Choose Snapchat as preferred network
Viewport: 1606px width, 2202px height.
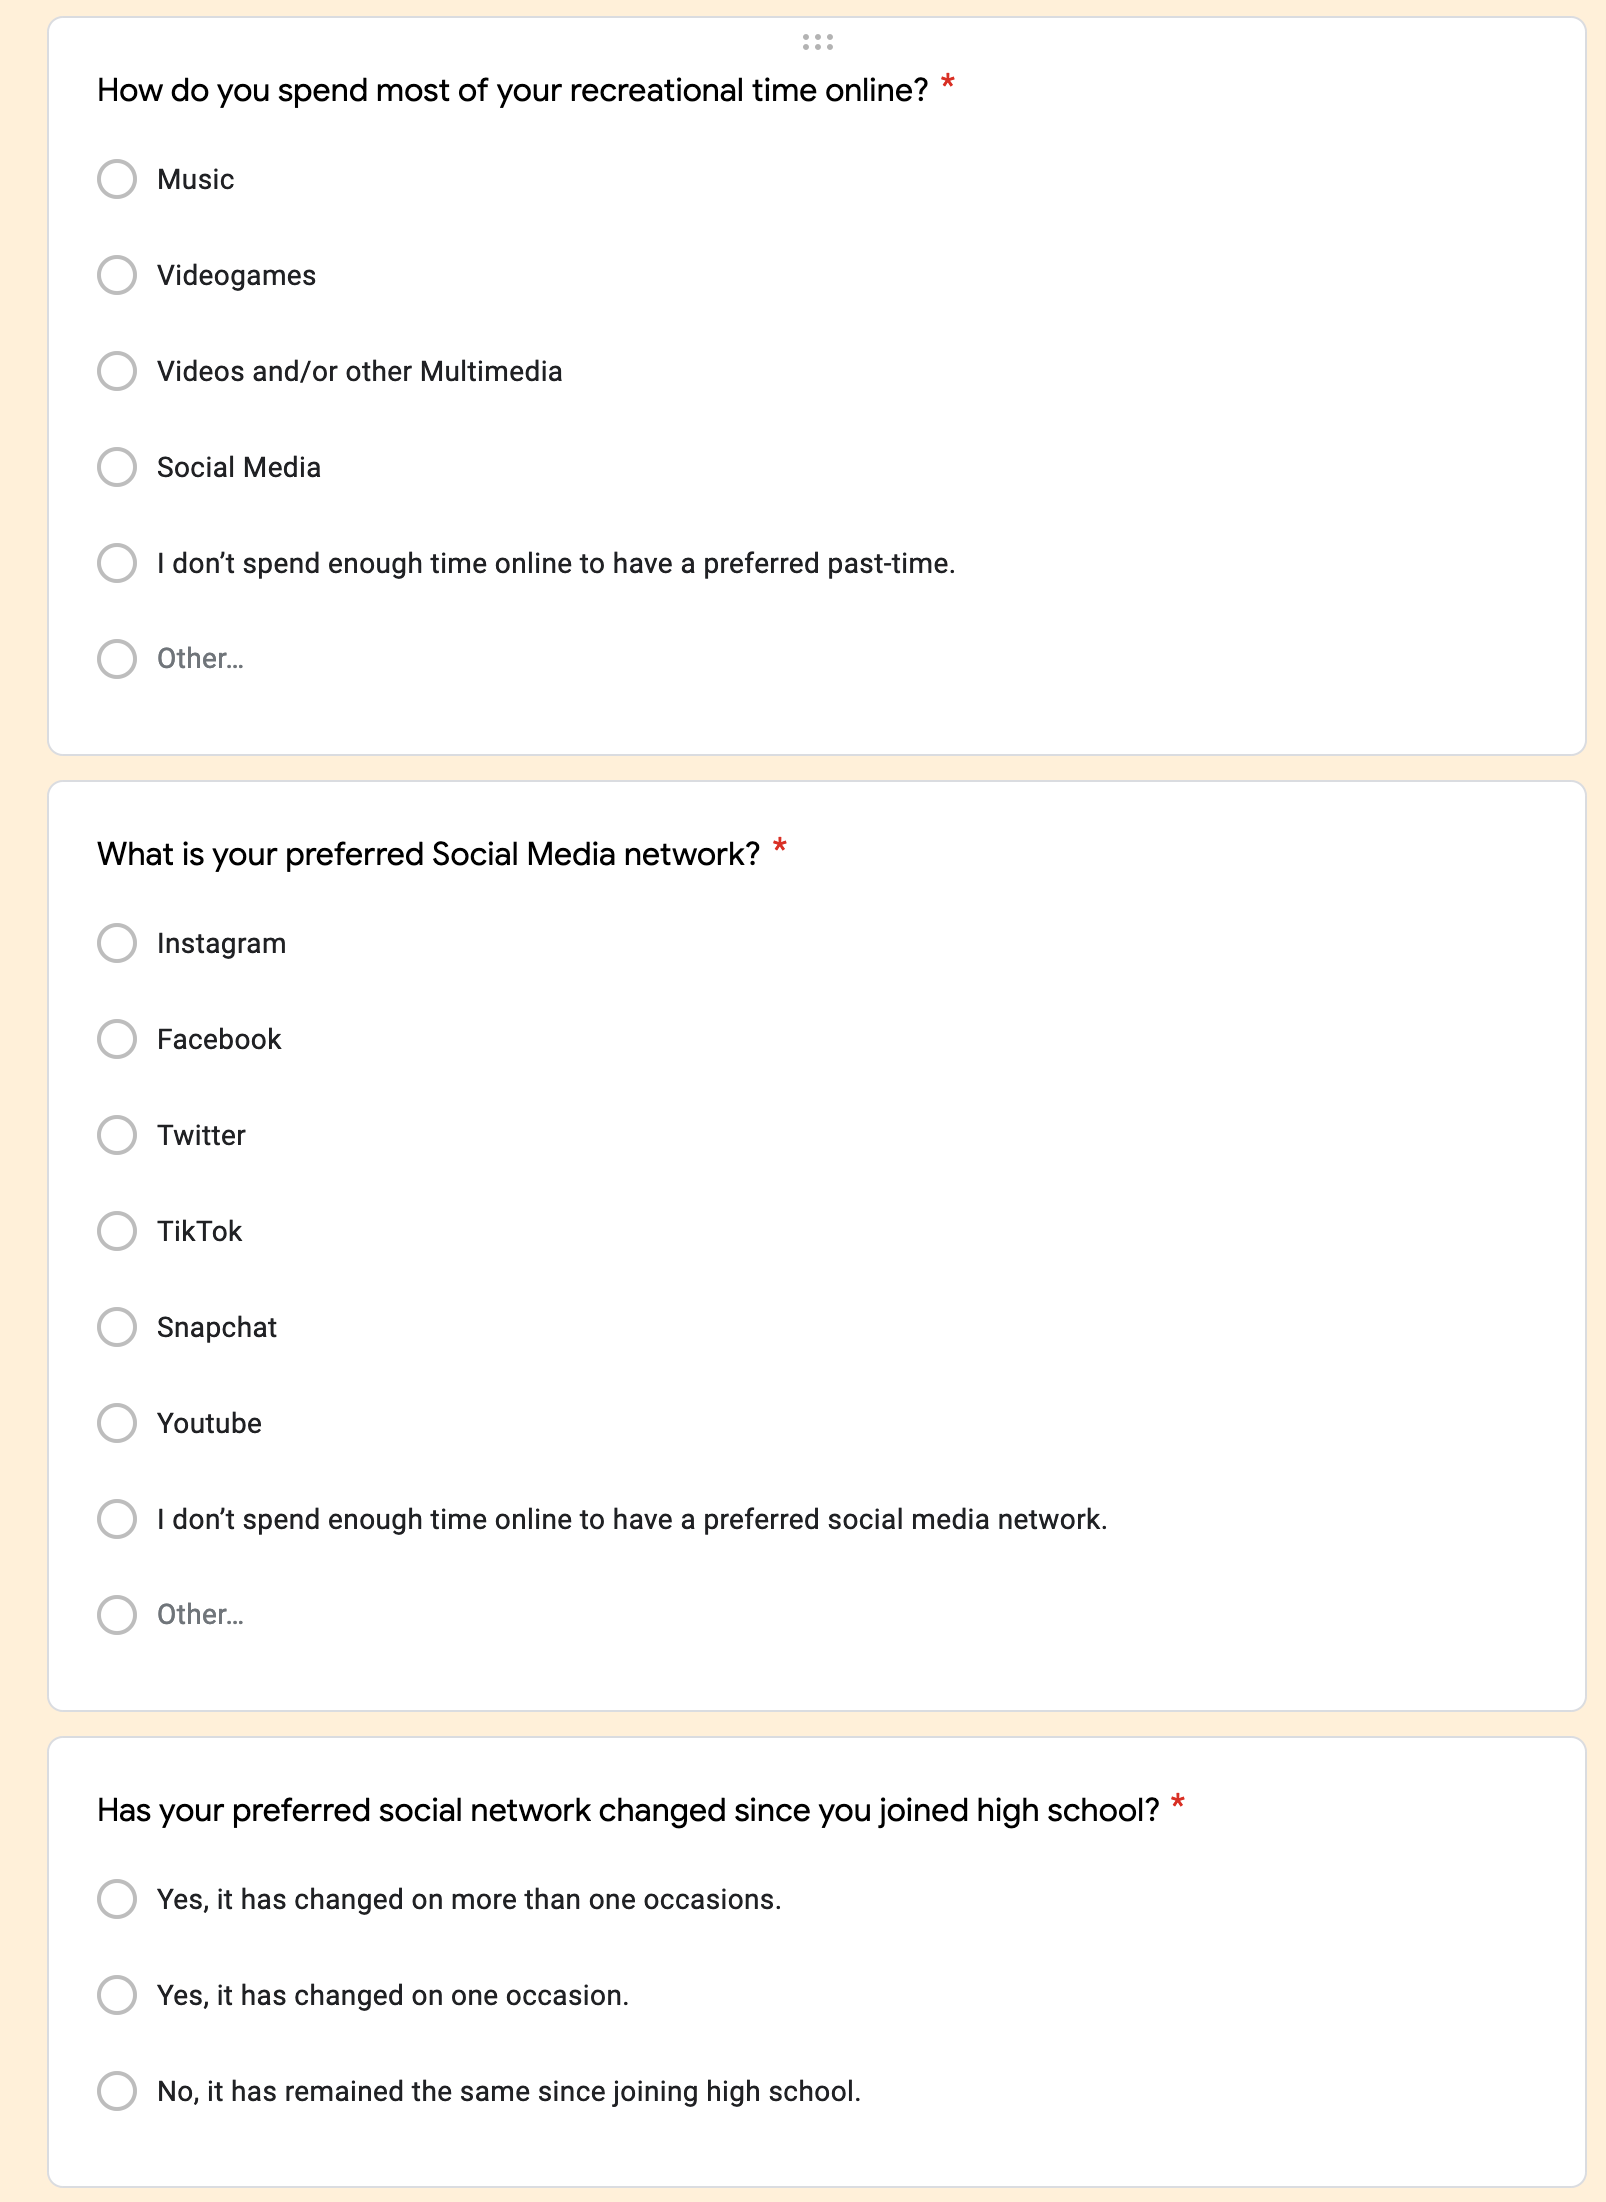[117, 1327]
